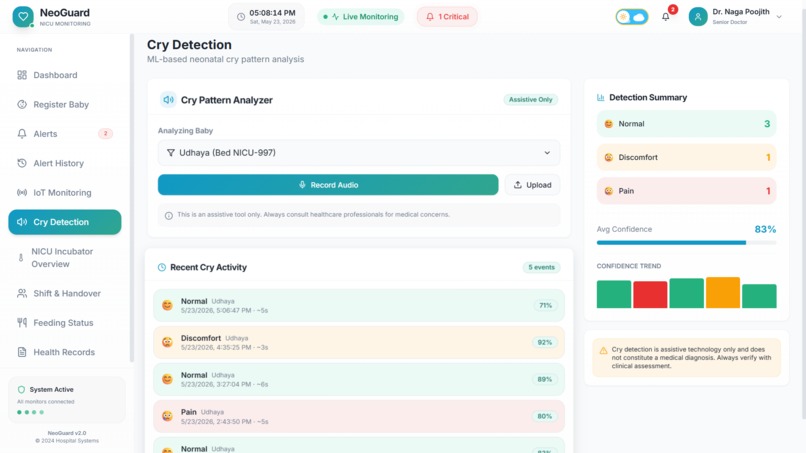Click the Live Monitoring status pill
Viewport: 806px width, 453px height.
coord(361,17)
